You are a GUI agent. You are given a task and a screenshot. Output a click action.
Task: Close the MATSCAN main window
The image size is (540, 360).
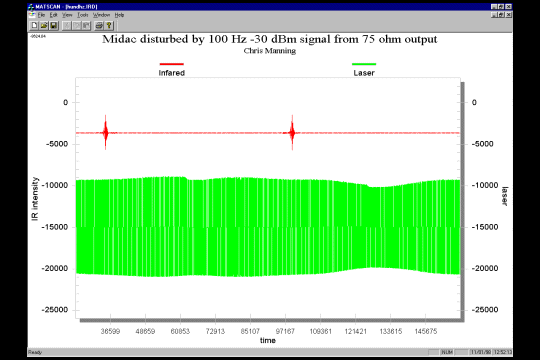(508, 7)
